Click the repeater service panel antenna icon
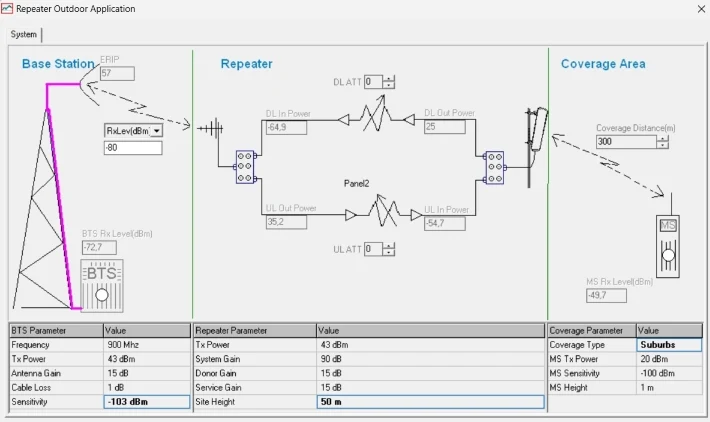The width and height of the screenshot is (710, 422). [x=537, y=146]
